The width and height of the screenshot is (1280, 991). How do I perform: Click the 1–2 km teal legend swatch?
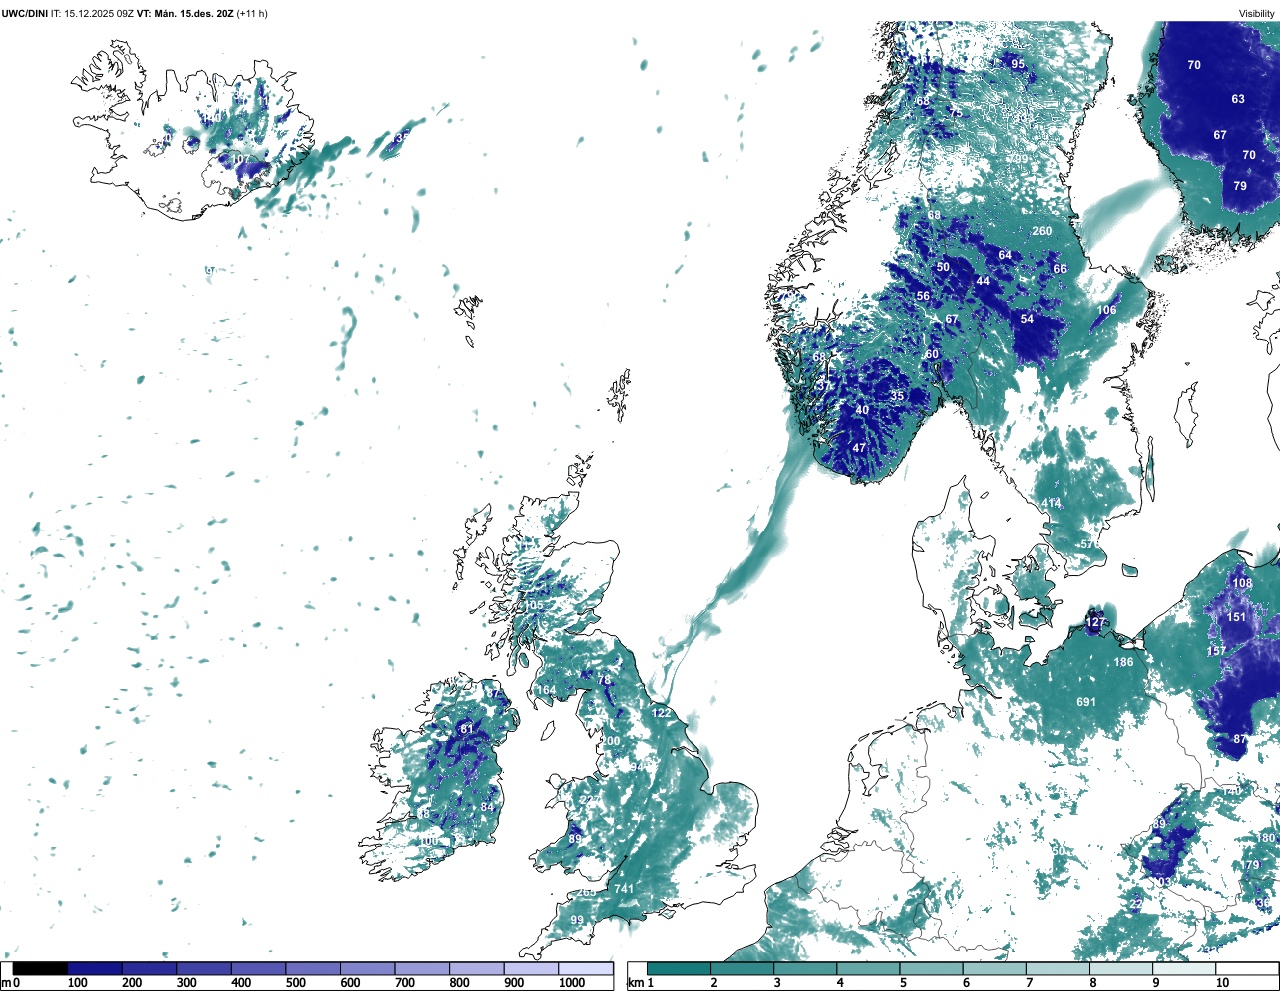[680, 968]
